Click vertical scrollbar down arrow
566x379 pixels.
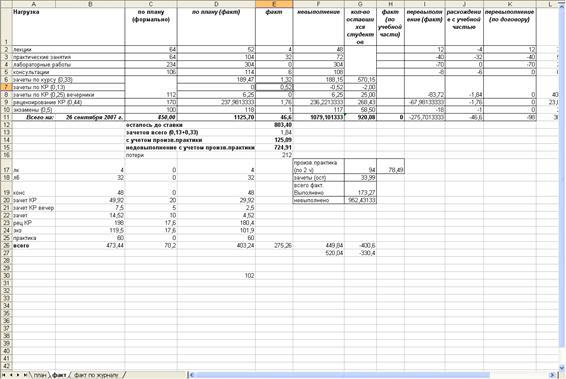tap(562, 368)
